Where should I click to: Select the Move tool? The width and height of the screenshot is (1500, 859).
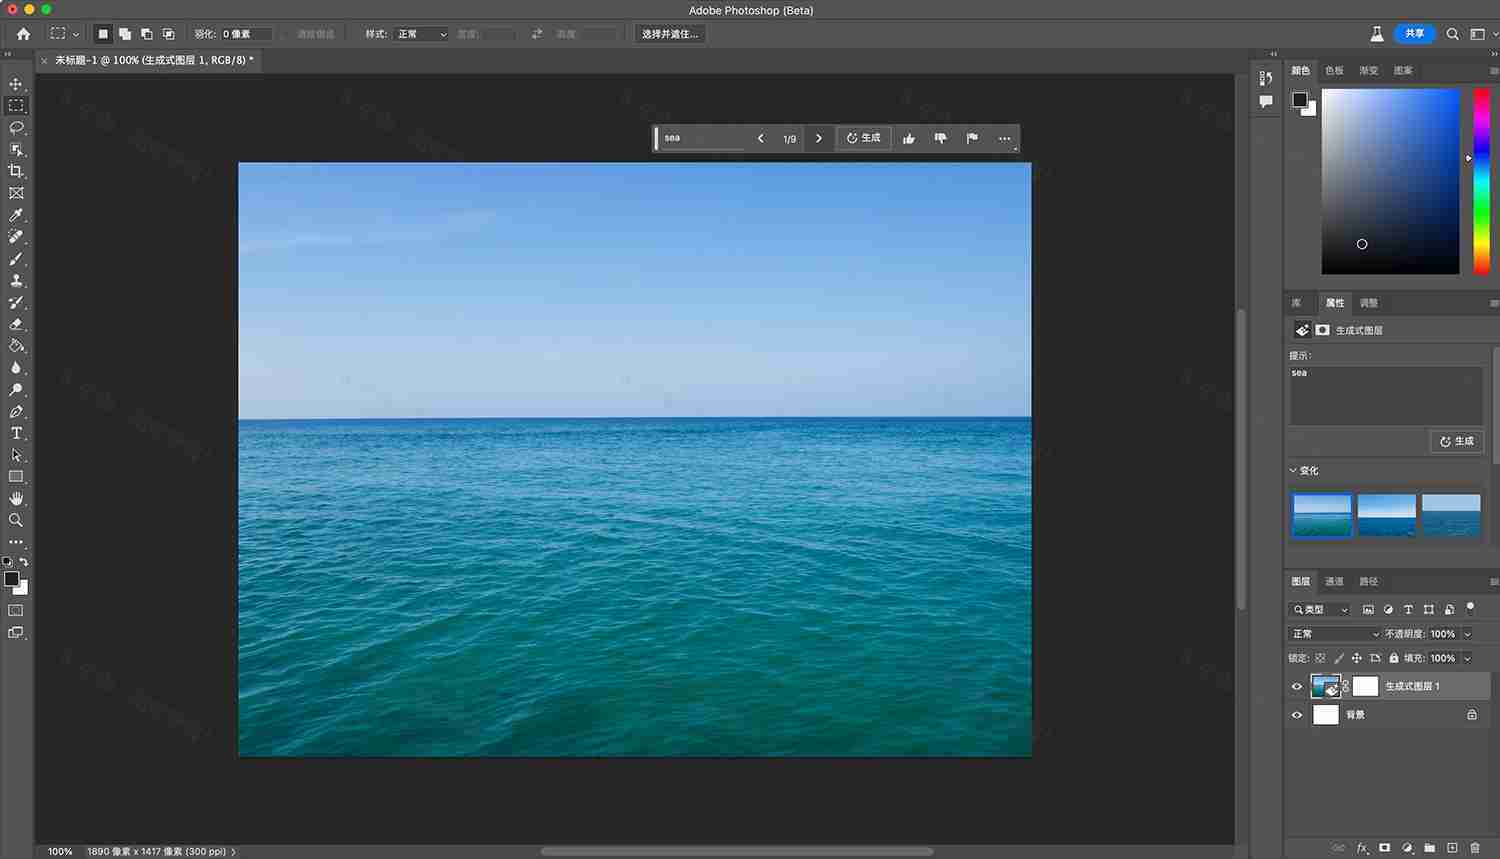coord(15,85)
